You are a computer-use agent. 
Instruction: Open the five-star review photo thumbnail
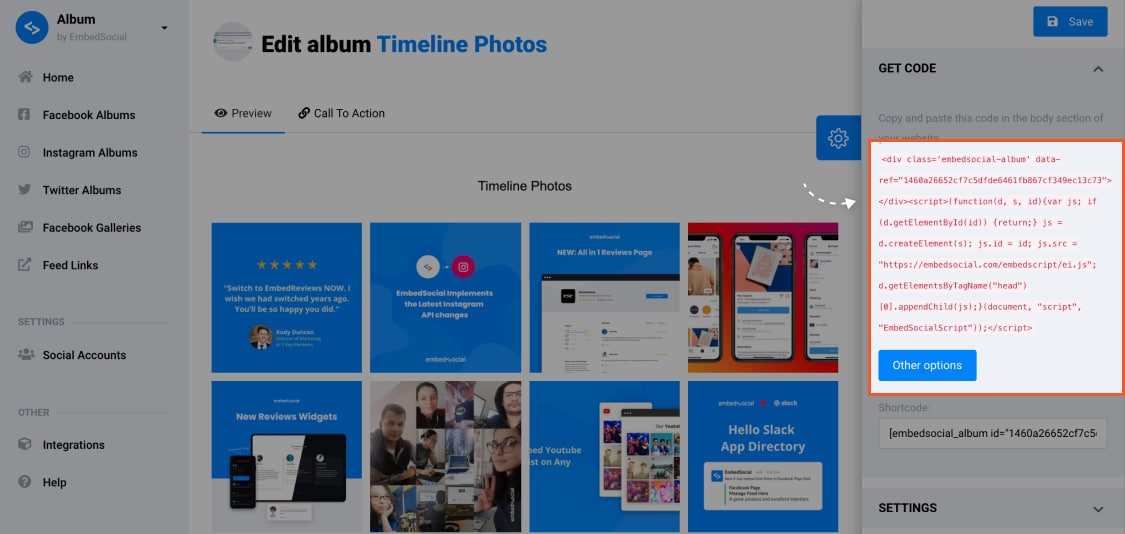287,297
